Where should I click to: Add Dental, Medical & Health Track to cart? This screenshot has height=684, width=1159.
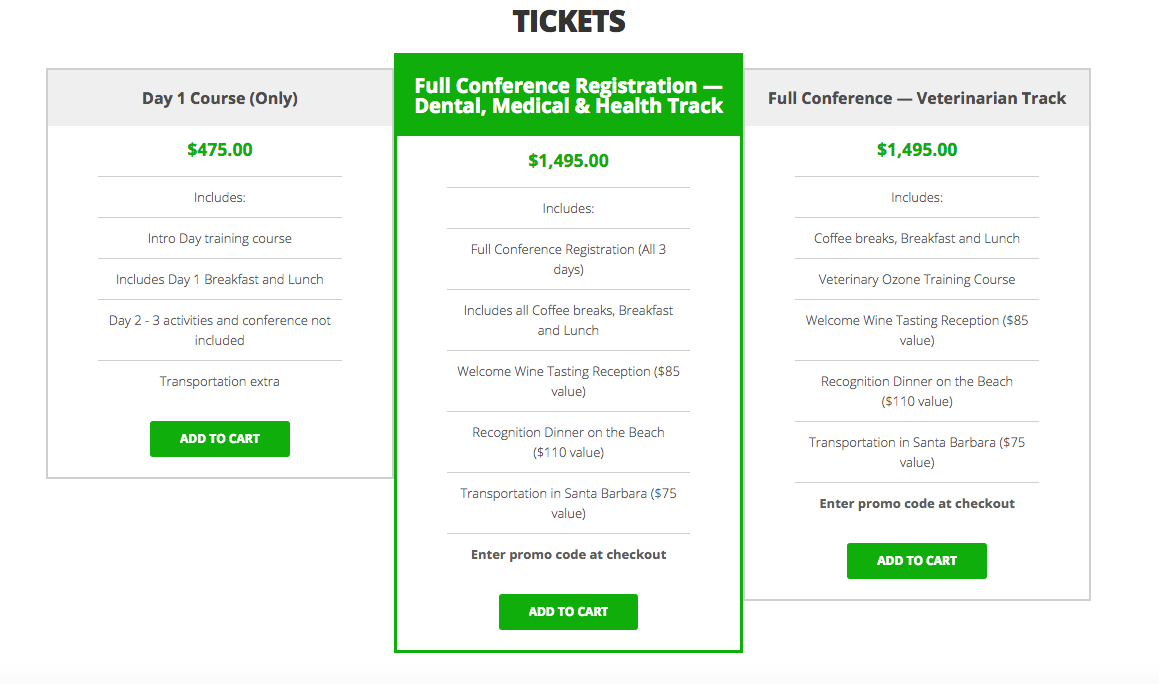click(568, 612)
